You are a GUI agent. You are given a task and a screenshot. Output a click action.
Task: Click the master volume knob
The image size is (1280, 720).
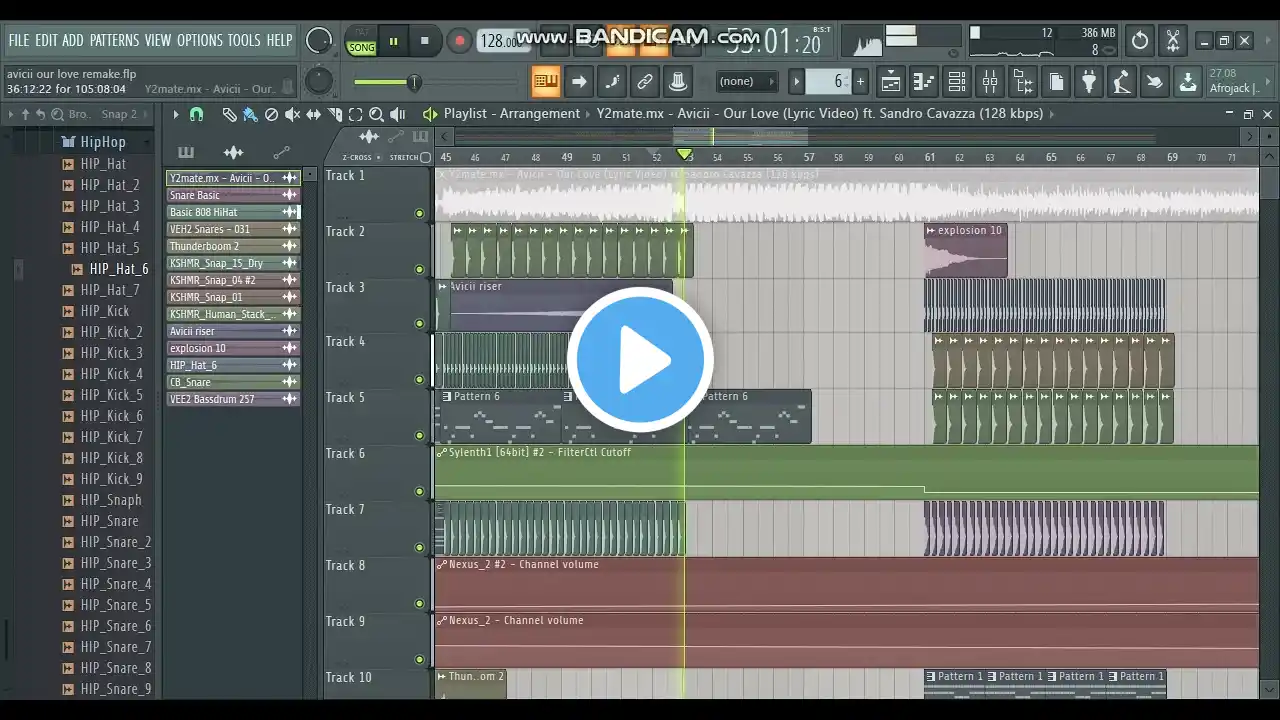pyautogui.click(x=319, y=40)
